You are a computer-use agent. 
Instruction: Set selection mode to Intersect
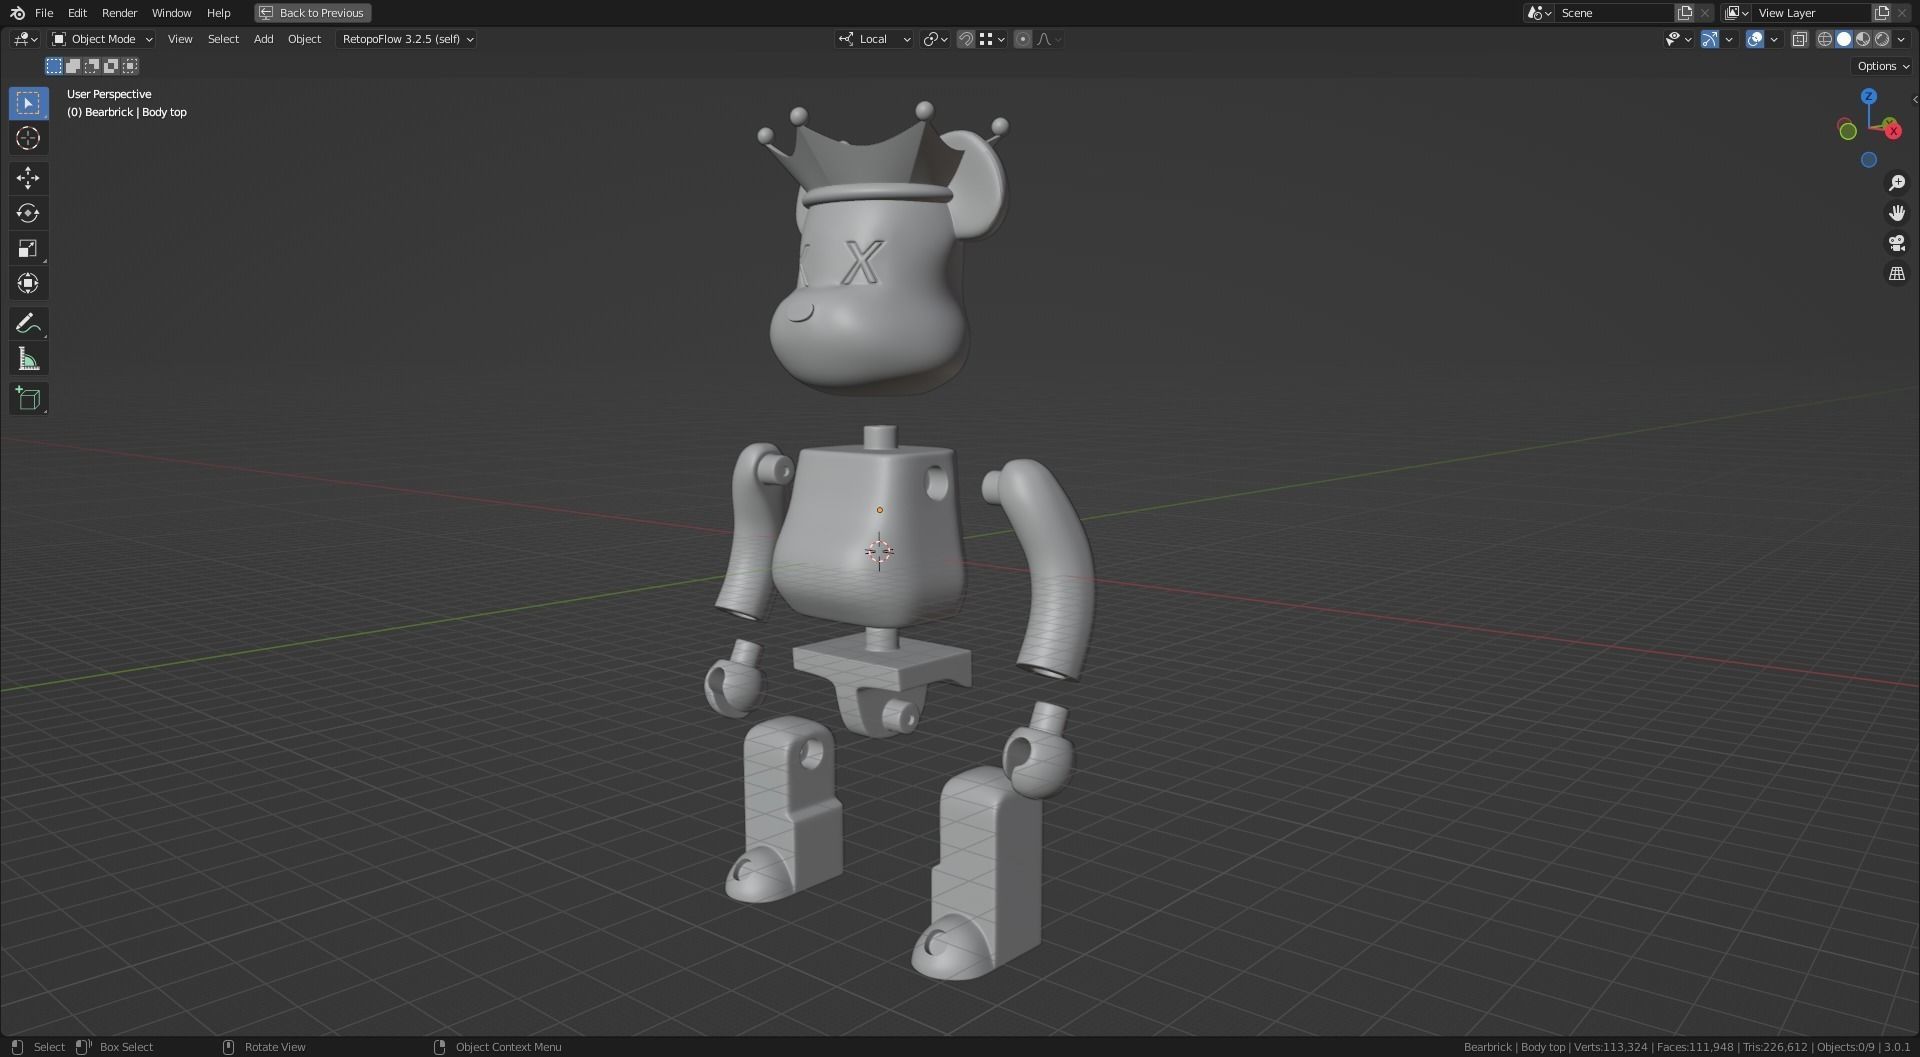(x=130, y=66)
